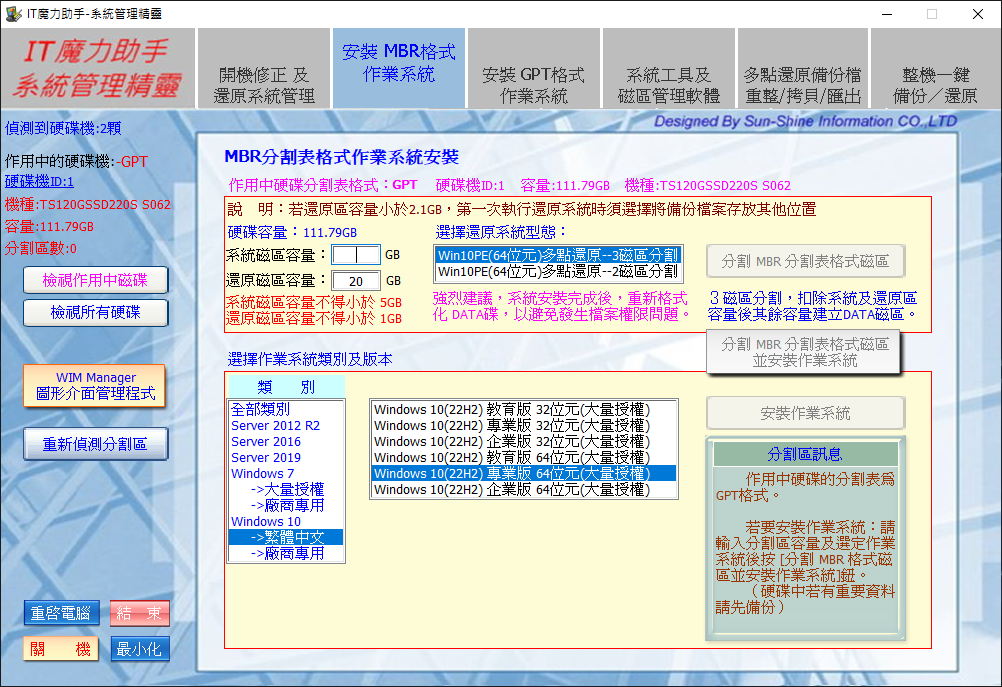Switch to 安裝 GPT格式作業系統 tab
The image size is (1002, 687).
533,86
